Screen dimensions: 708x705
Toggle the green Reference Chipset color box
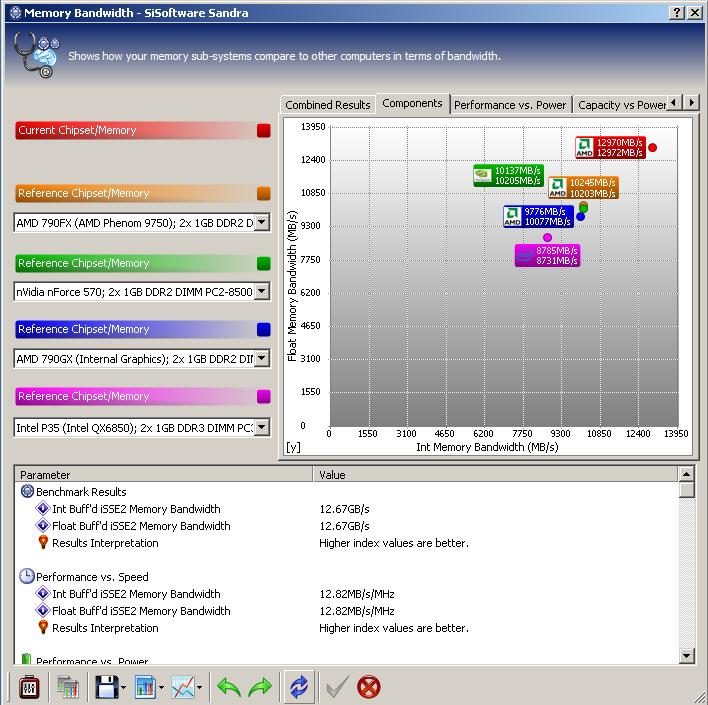[x=264, y=263]
